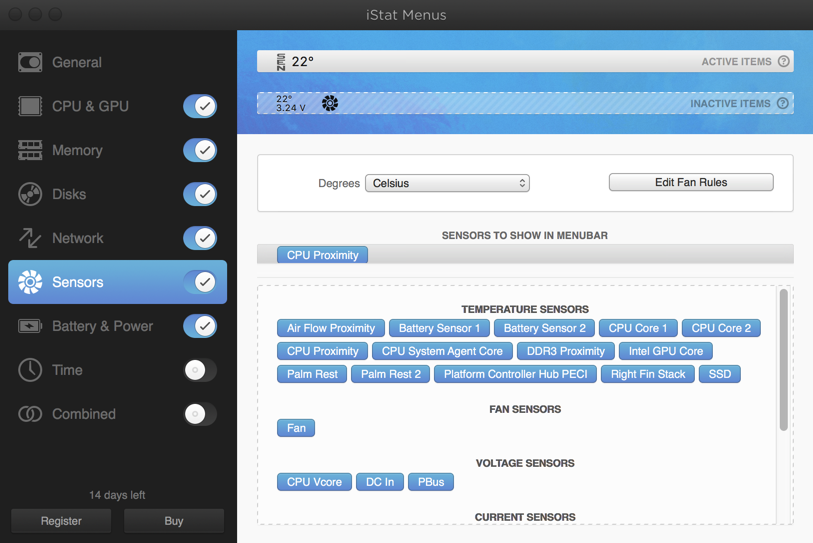Select Right Fin Stack sensor
The width and height of the screenshot is (813, 543).
(x=648, y=374)
